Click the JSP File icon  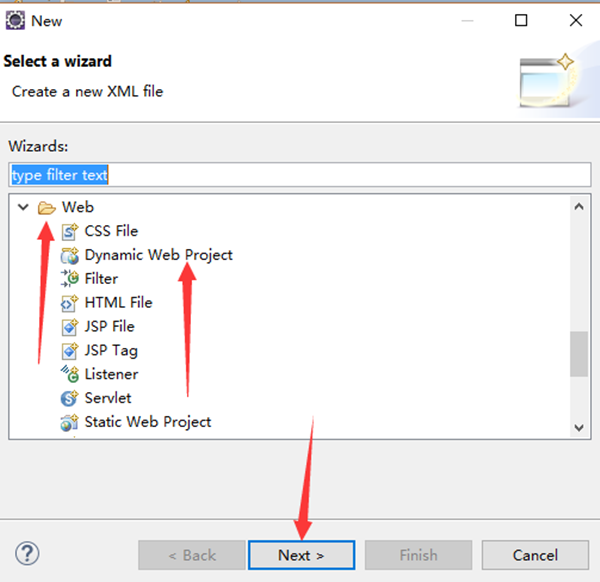coord(70,327)
